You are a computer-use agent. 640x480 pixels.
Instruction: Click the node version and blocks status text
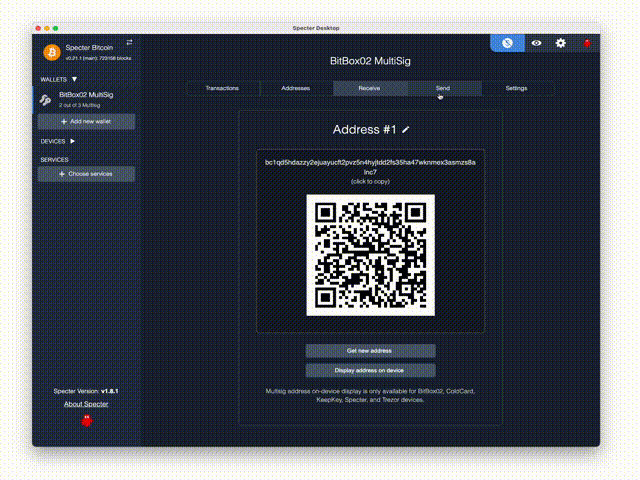[x=98, y=58]
